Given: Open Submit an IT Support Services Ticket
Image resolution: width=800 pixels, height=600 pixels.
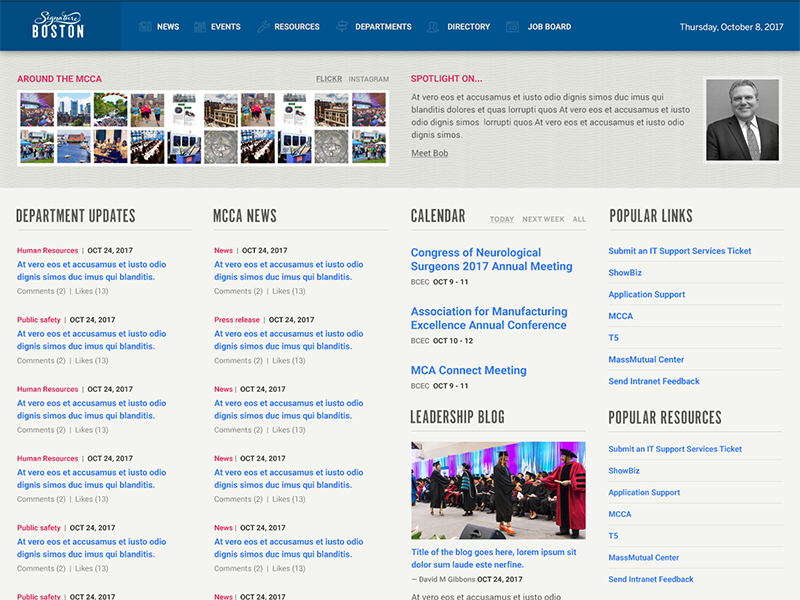Looking at the screenshot, I should (x=680, y=251).
